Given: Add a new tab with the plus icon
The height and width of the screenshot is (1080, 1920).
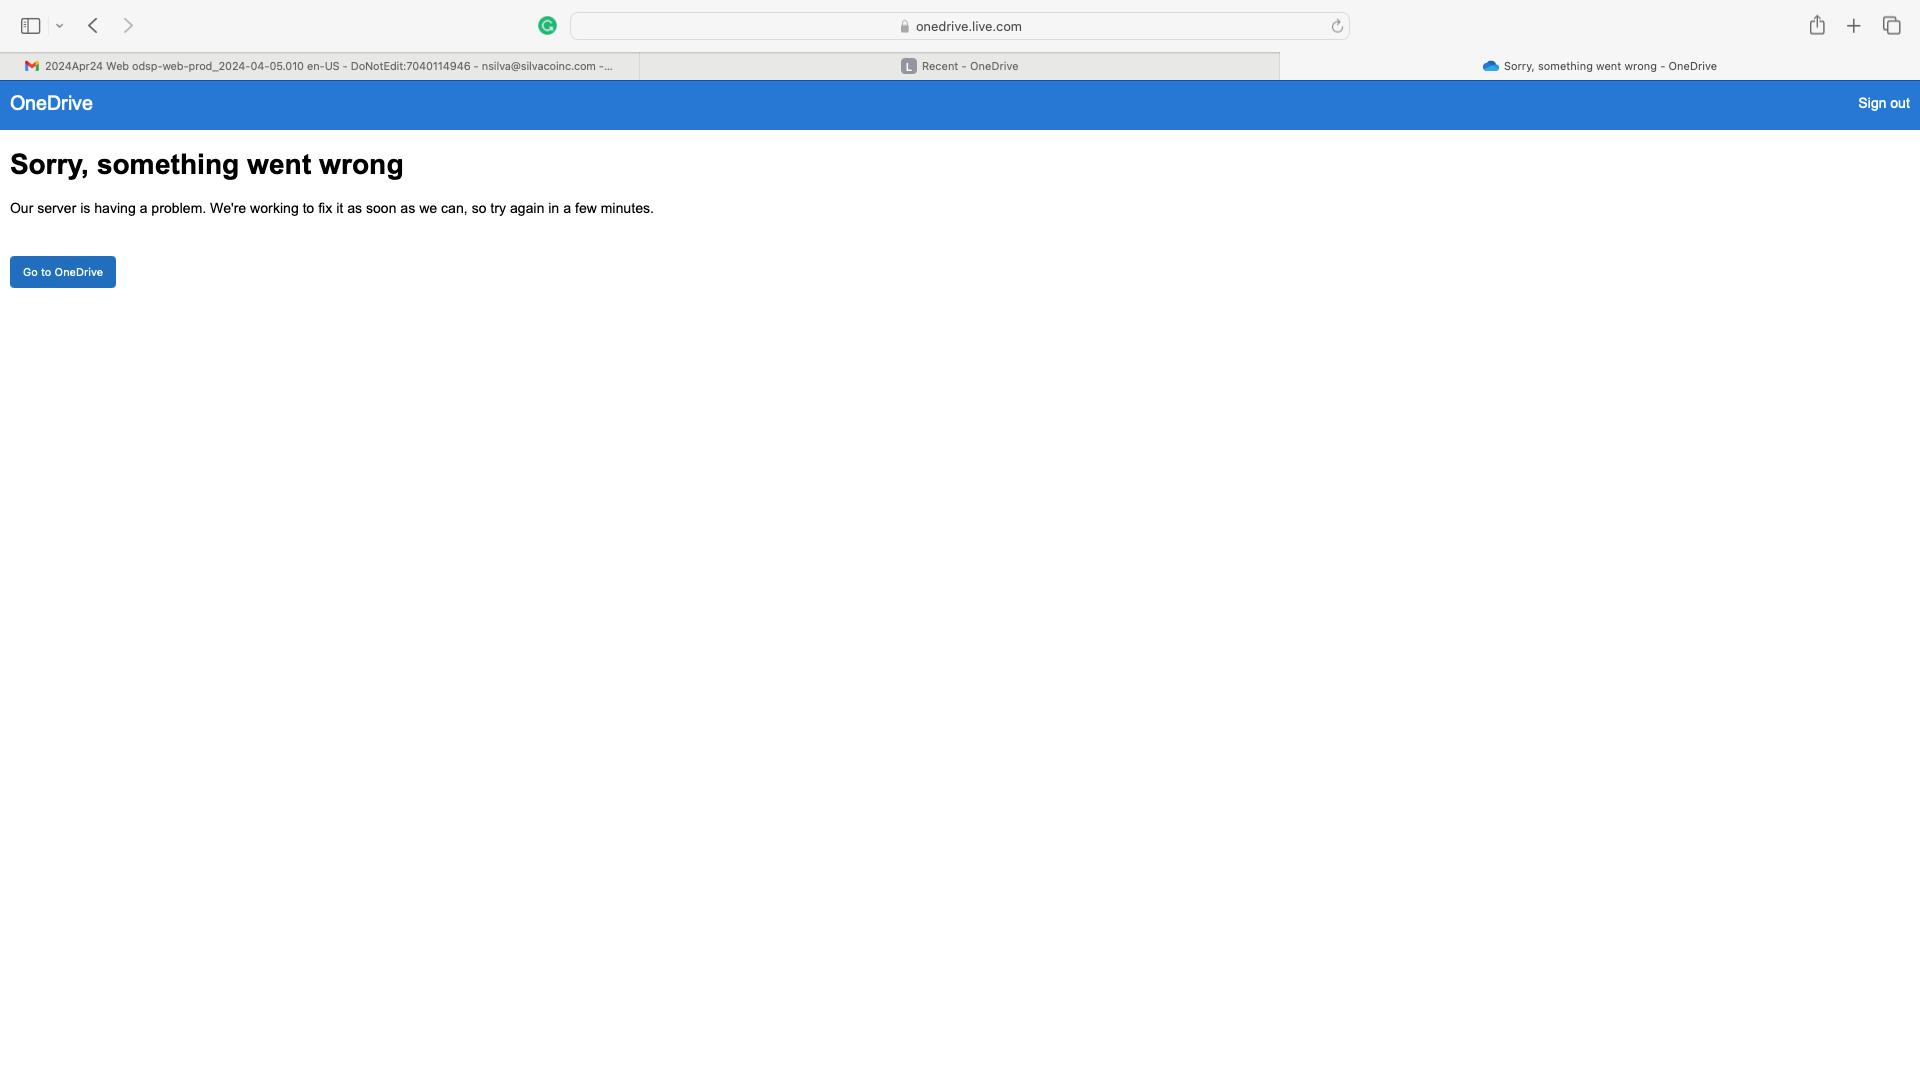Looking at the screenshot, I should [1854, 26].
